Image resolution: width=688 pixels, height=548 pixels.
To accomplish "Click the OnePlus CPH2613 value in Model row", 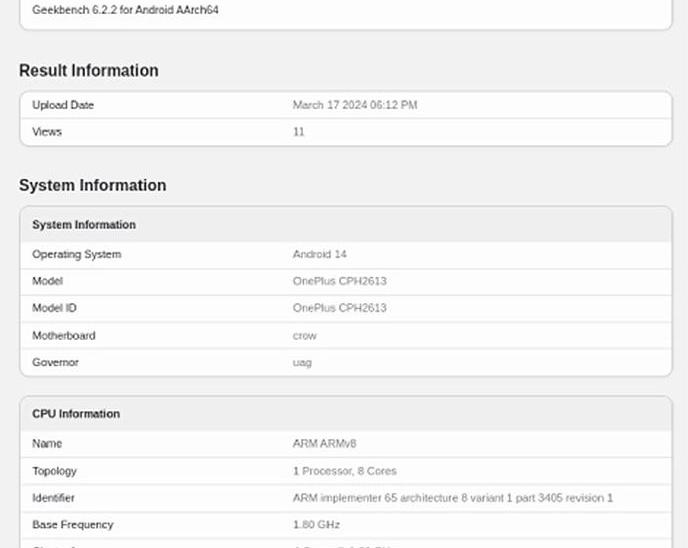I will click(x=339, y=281).
